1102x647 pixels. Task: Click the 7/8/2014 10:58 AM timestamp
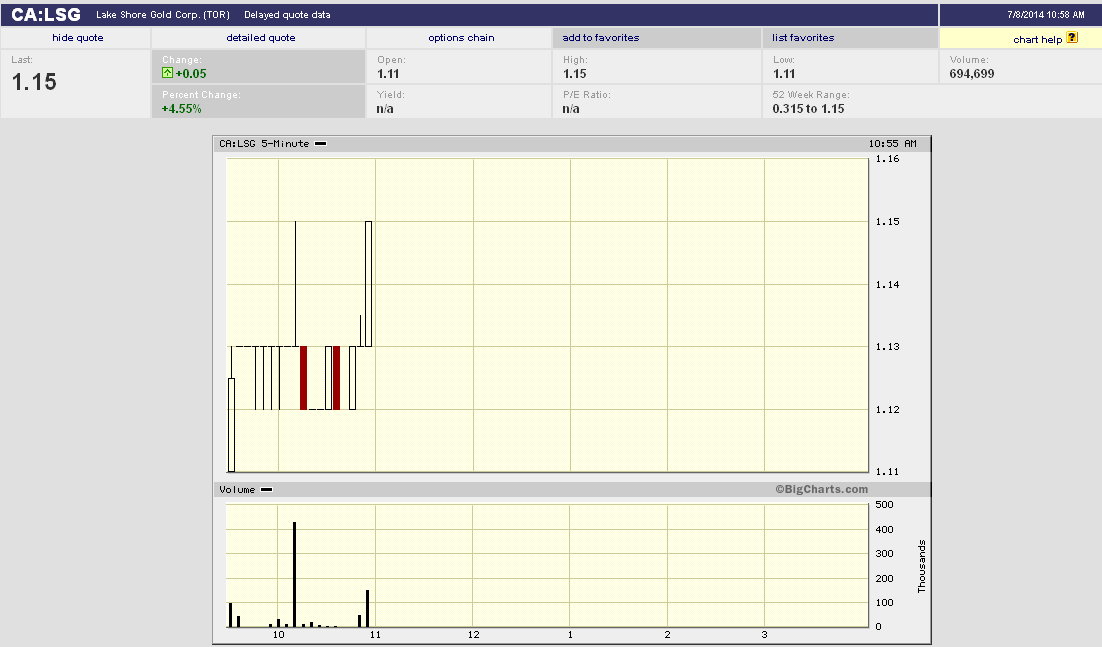[1046, 15]
